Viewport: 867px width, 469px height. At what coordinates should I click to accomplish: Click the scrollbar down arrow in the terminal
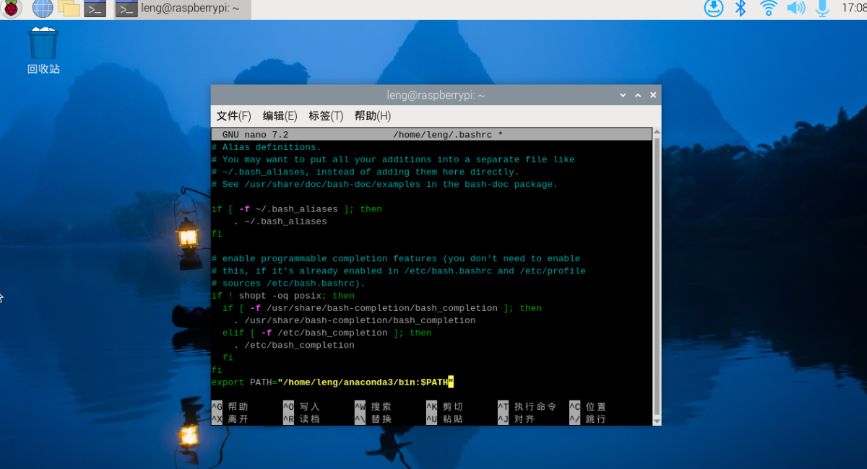(x=657, y=421)
